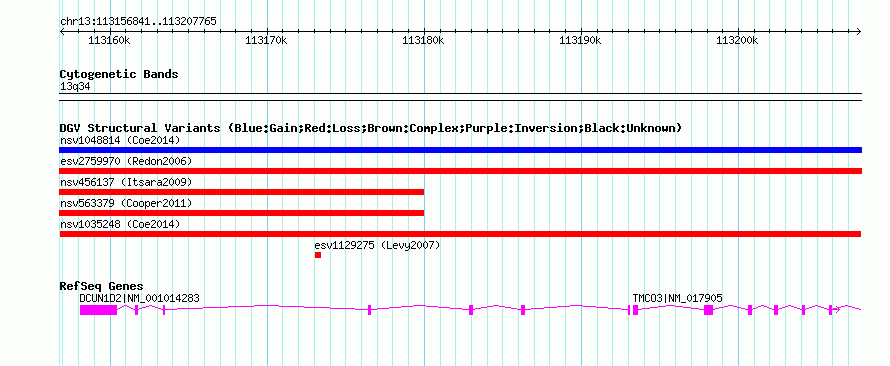The image size is (890, 366).
Task: Click the 113190k ruler tick label
Action: [x=581, y=41]
